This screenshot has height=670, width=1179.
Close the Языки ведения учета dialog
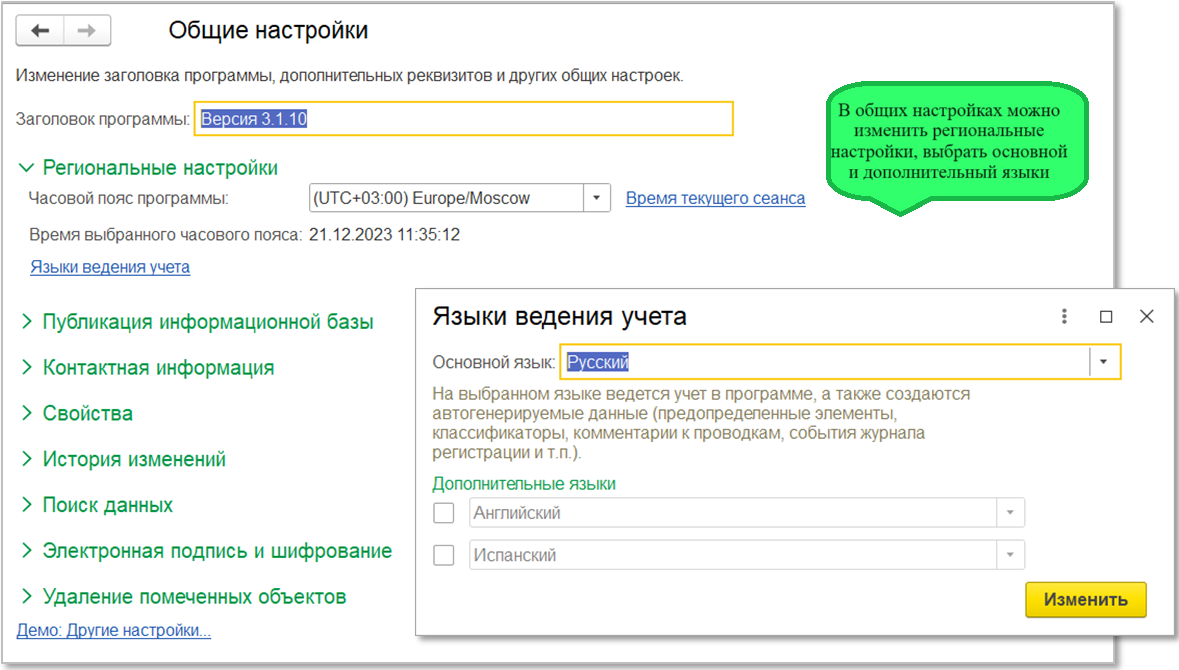click(1147, 316)
